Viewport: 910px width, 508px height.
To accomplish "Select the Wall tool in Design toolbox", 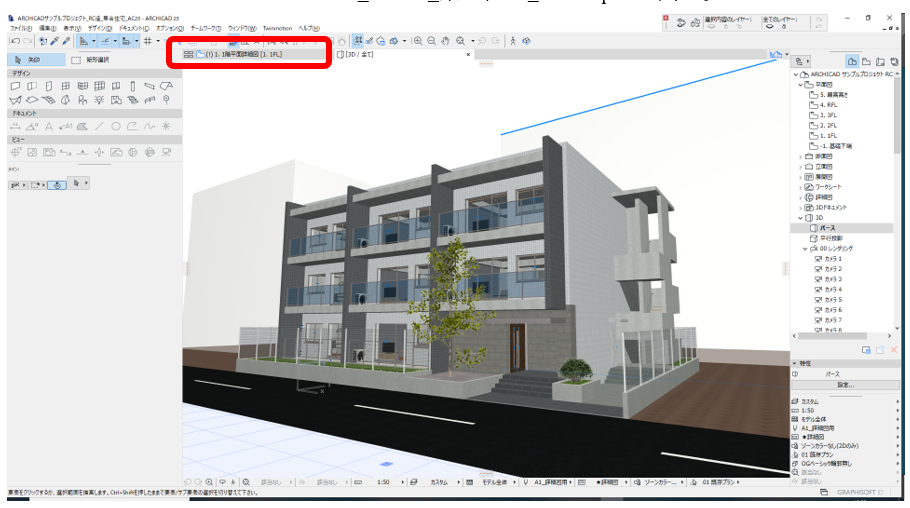I will click(16, 86).
